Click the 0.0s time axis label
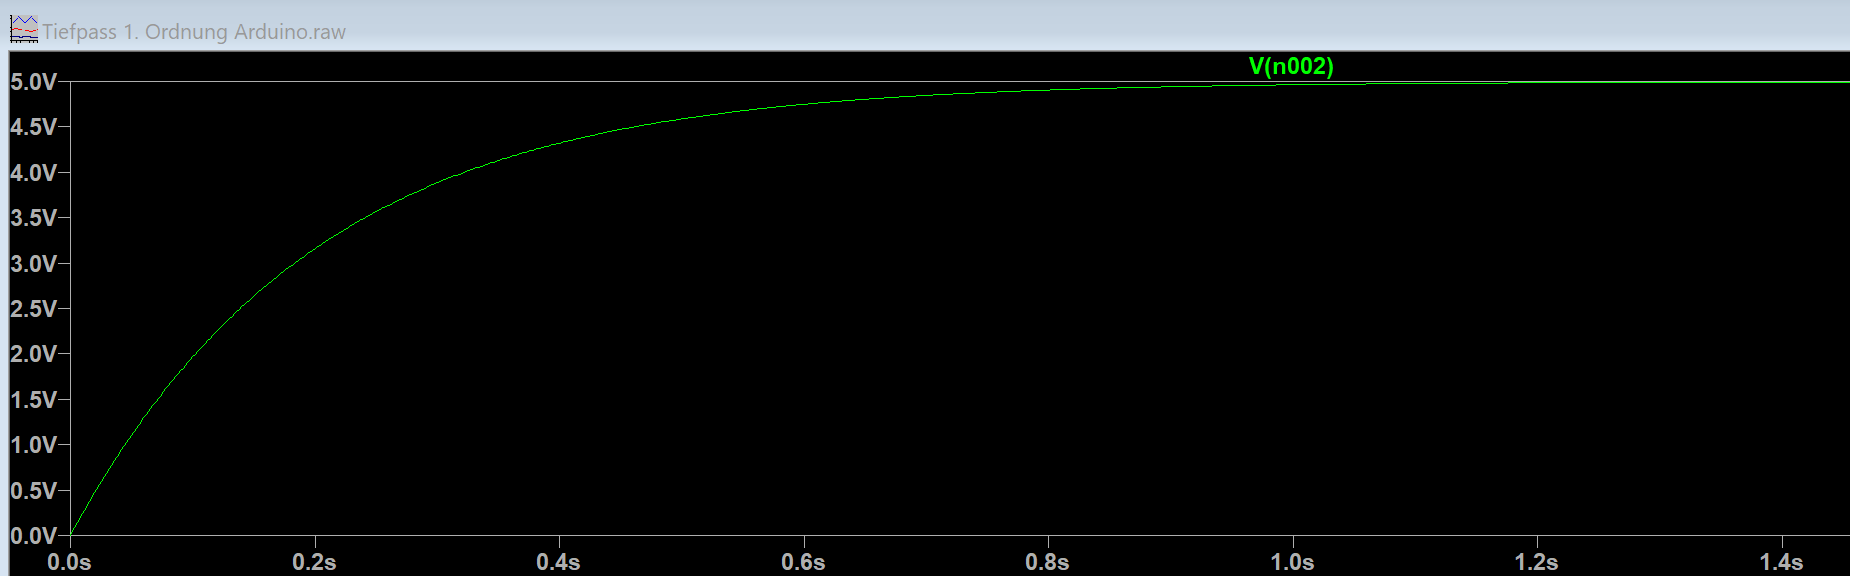Image resolution: width=1850 pixels, height=576 pixels. pyautogui.click(x=70, y=562)
